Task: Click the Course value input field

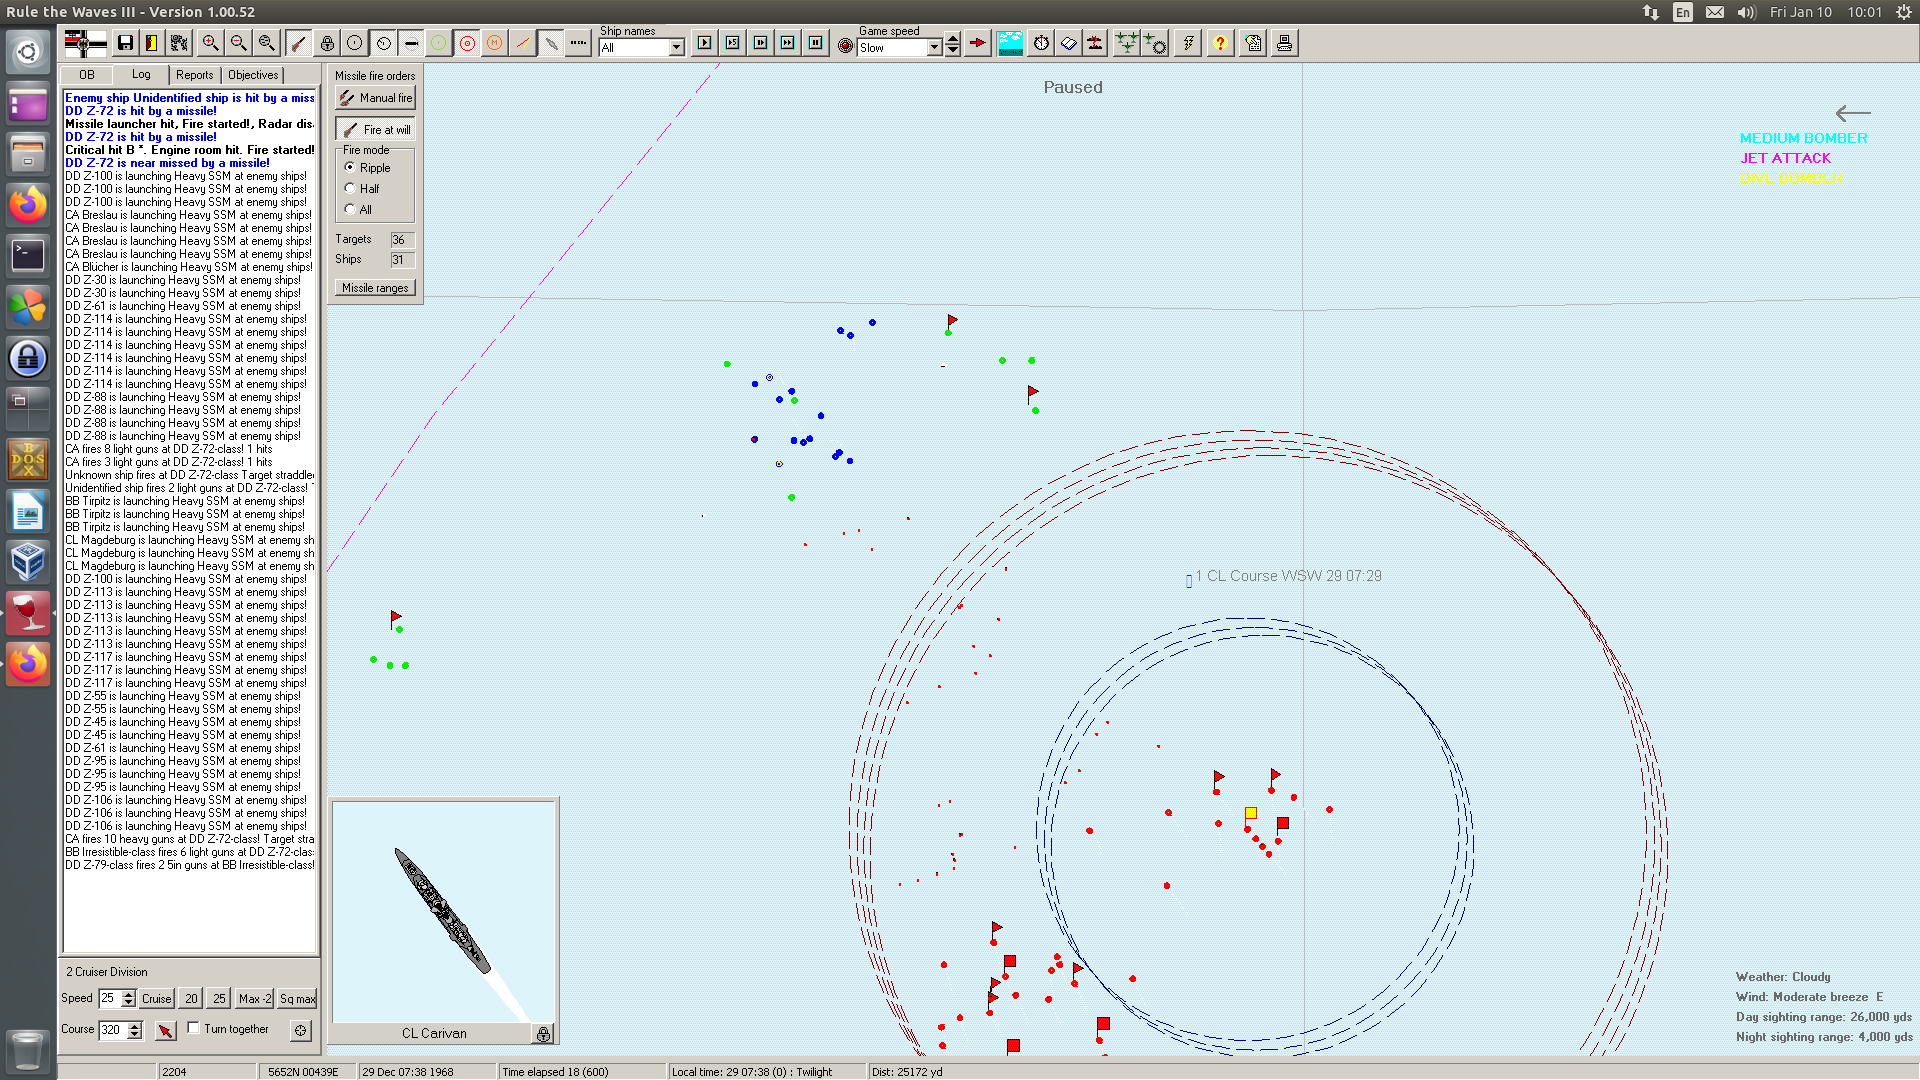Action: pos(113,1030)
